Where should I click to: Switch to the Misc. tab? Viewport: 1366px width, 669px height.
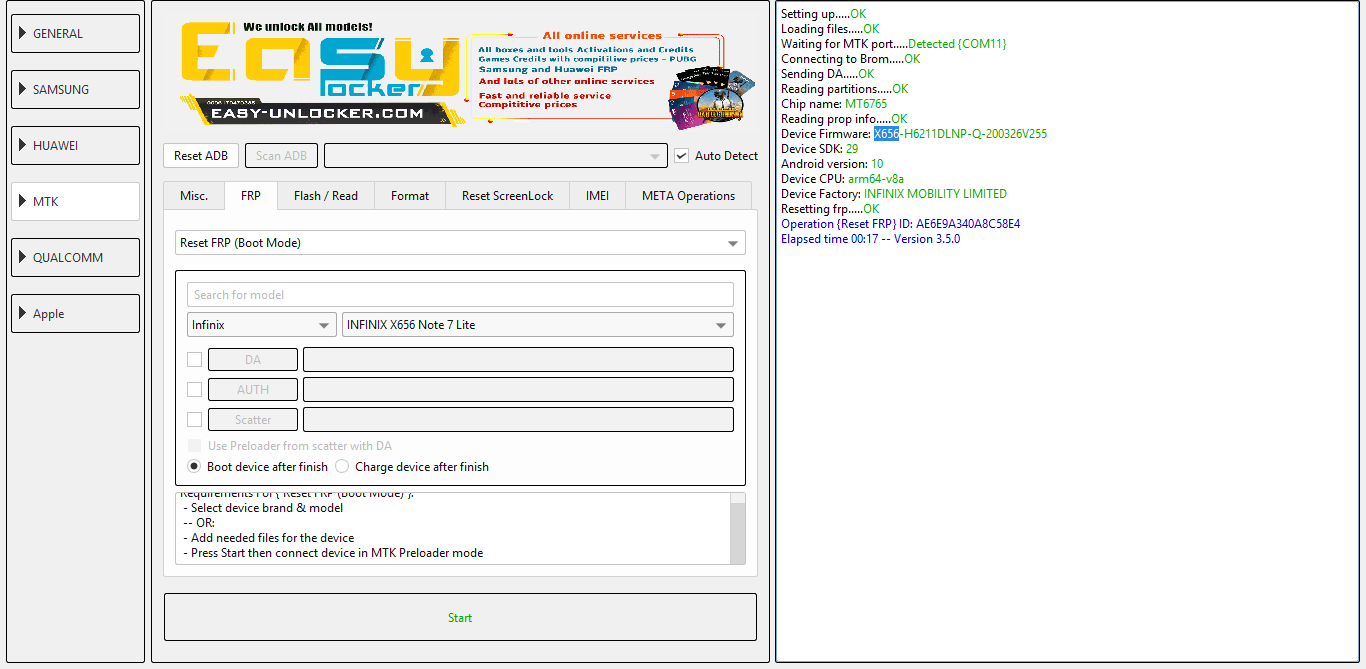[194, 196]
